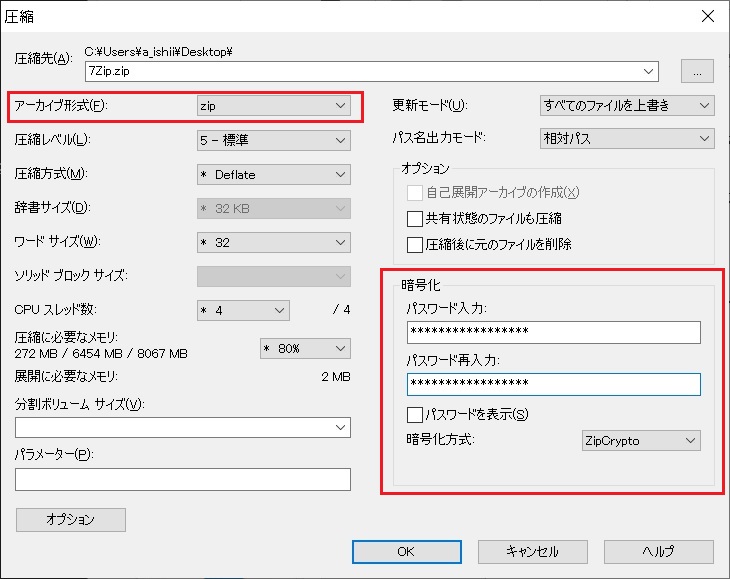Open the Deflate compression method dropdown
Screen dimensions: 730x579
pos(273,174)
